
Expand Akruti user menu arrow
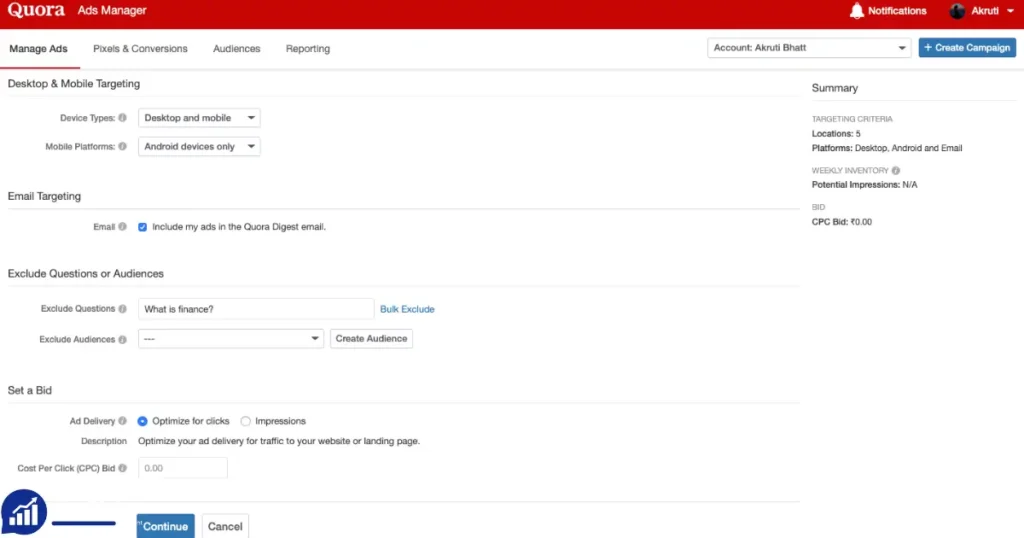click(1010, 11)
